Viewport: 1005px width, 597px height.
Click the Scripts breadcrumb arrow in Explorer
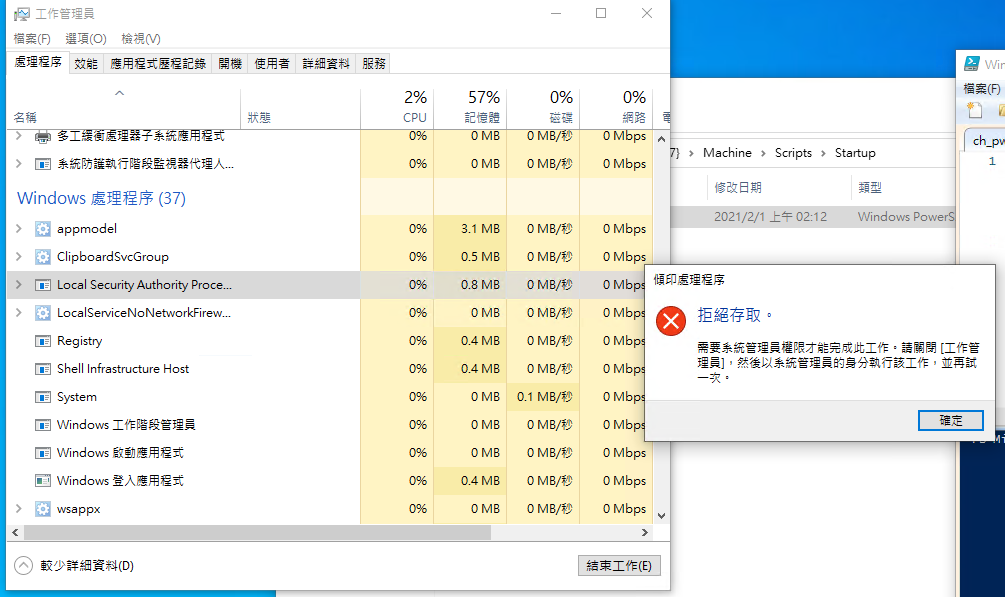click(824, 153)
